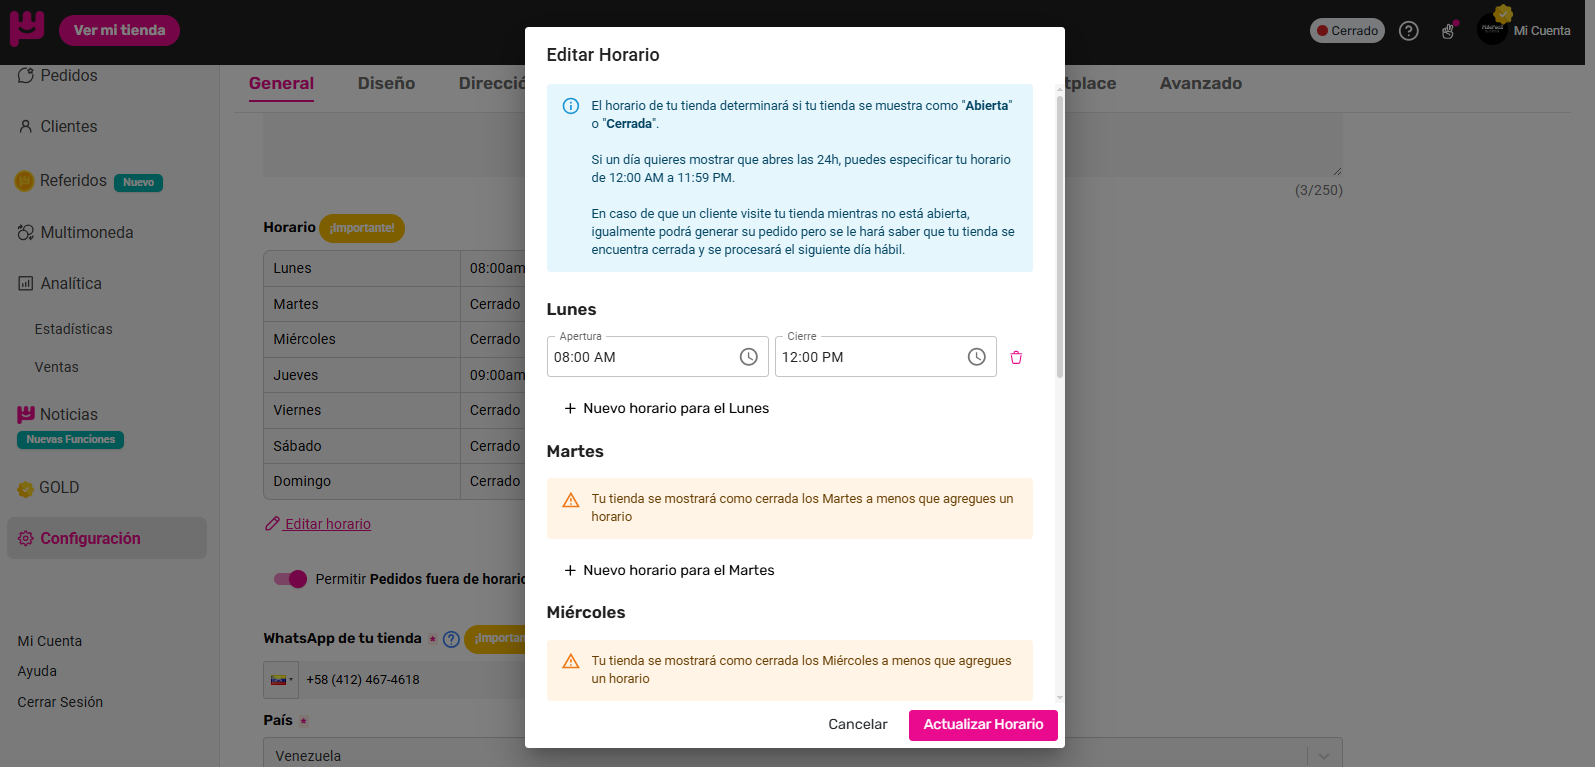Image resolution: width=1595 pixels, height=767 pixels.
Task: Click the Clientes person icon
Action: (x=26, y=126)
